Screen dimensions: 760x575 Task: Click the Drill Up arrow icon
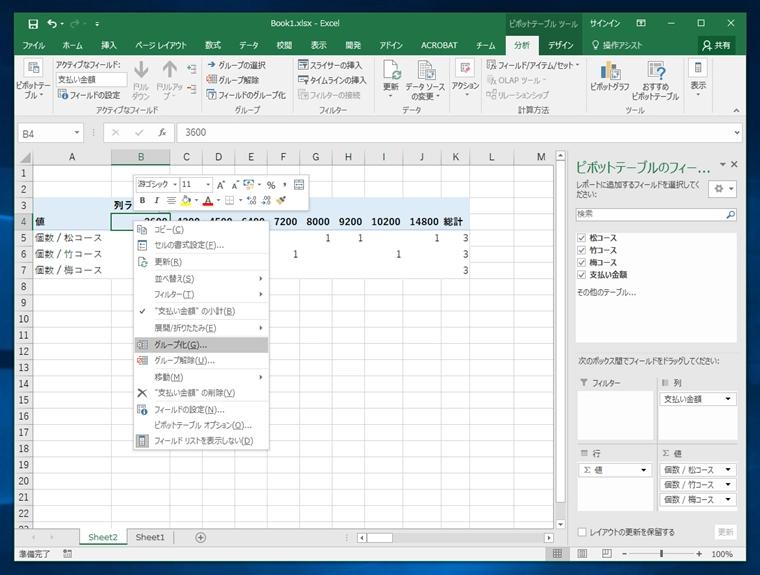(170, 70)
